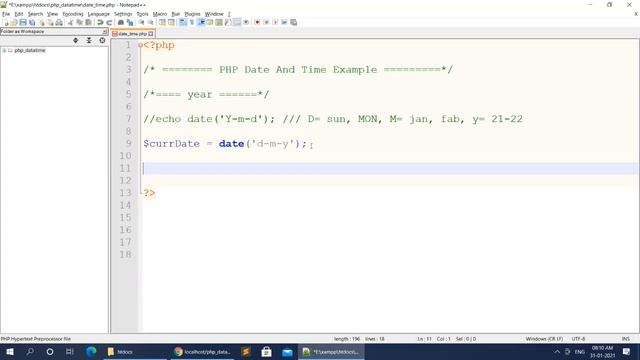The image size is (640, 360).
Task: Click the Open file toolbar icon
Action: click(x=14, y=22)
